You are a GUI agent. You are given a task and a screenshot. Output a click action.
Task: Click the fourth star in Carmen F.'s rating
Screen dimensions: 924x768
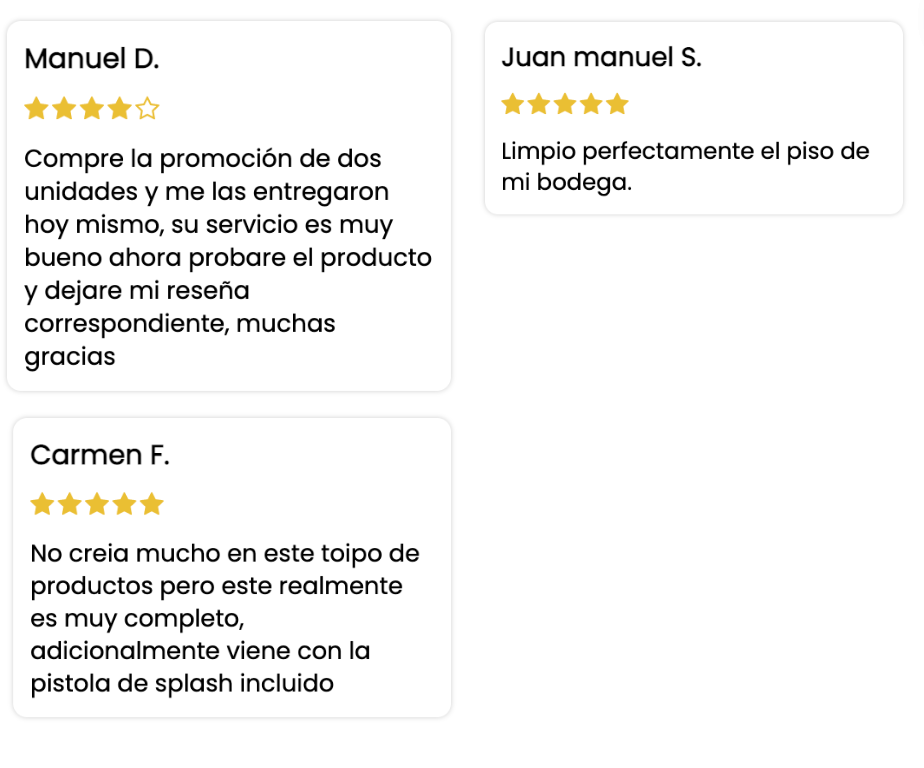(x=124, y=504)
